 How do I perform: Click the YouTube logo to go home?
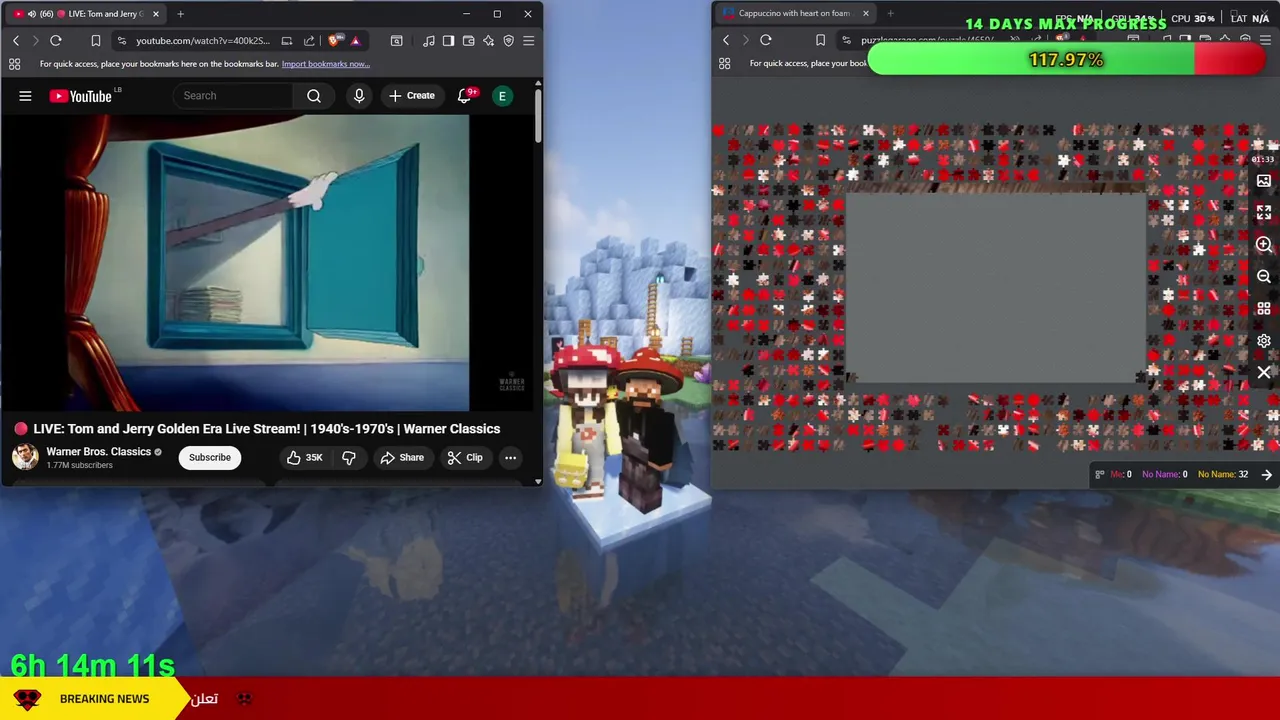point(81,96)
